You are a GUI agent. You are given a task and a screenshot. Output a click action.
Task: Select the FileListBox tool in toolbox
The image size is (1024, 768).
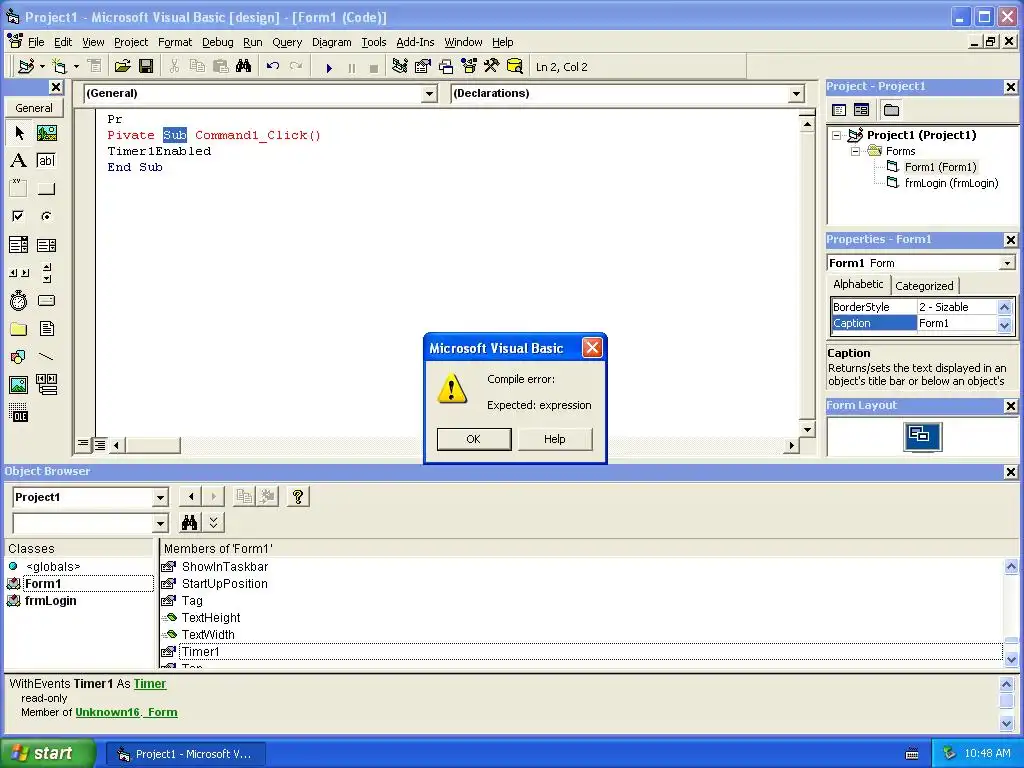46,328
